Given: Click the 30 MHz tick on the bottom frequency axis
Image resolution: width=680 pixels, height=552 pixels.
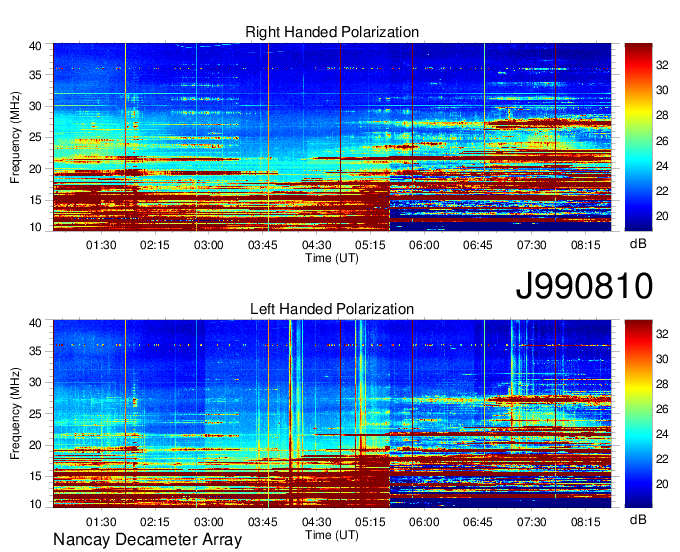Looking at the screenshot, I should tap(35, 382).
